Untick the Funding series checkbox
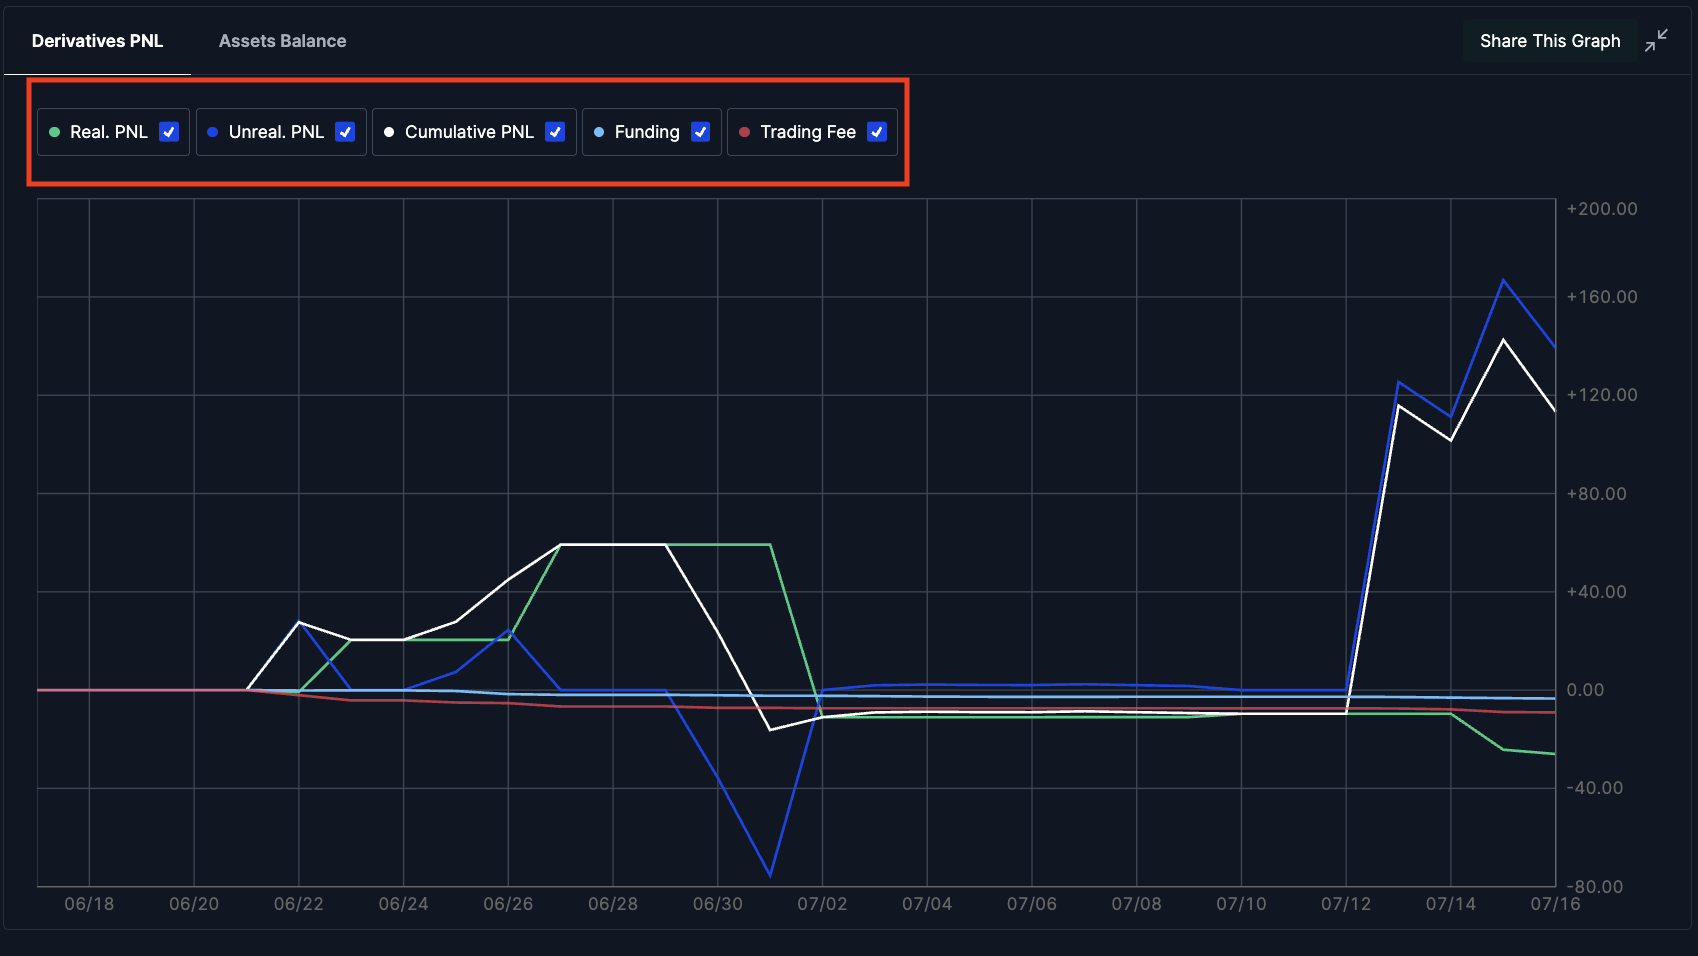Image resolution: width=1698 pixels, height=956 pixels. (700, 132)
